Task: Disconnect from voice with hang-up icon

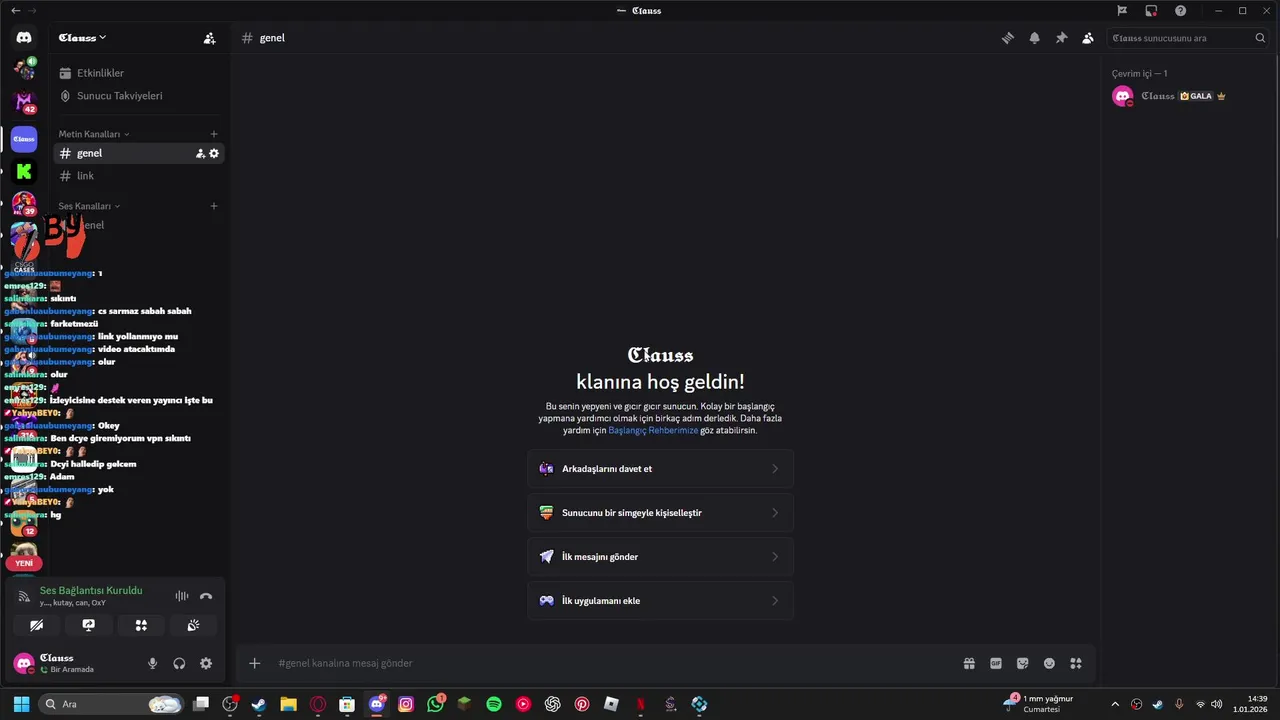Action: 206,596
